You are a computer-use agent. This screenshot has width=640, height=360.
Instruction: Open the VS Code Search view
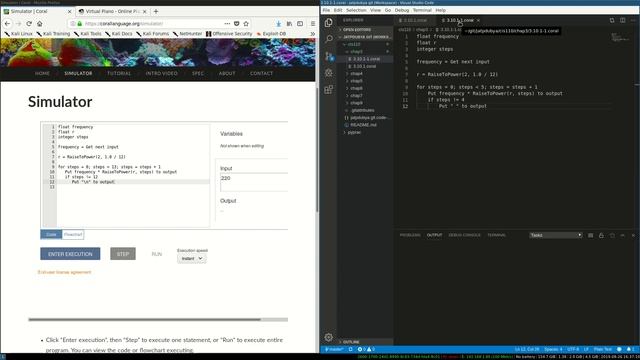[329, 39]
